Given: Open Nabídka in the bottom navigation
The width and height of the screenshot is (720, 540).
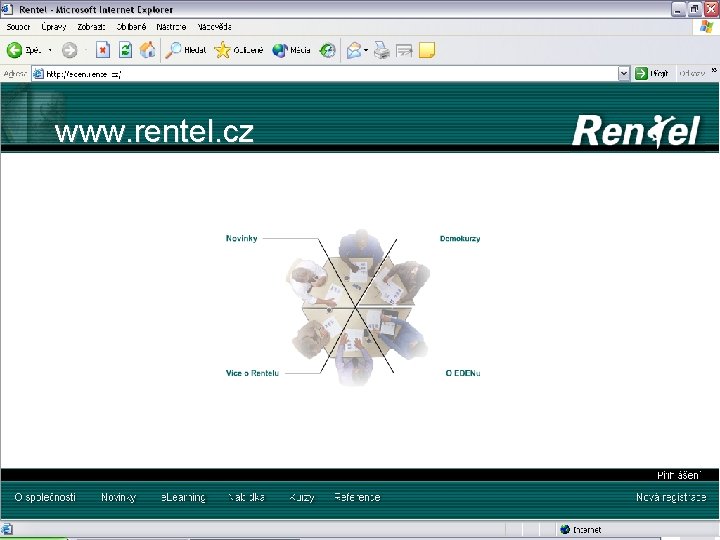Looking at the screenshot, I should click(x=247, y=497).
